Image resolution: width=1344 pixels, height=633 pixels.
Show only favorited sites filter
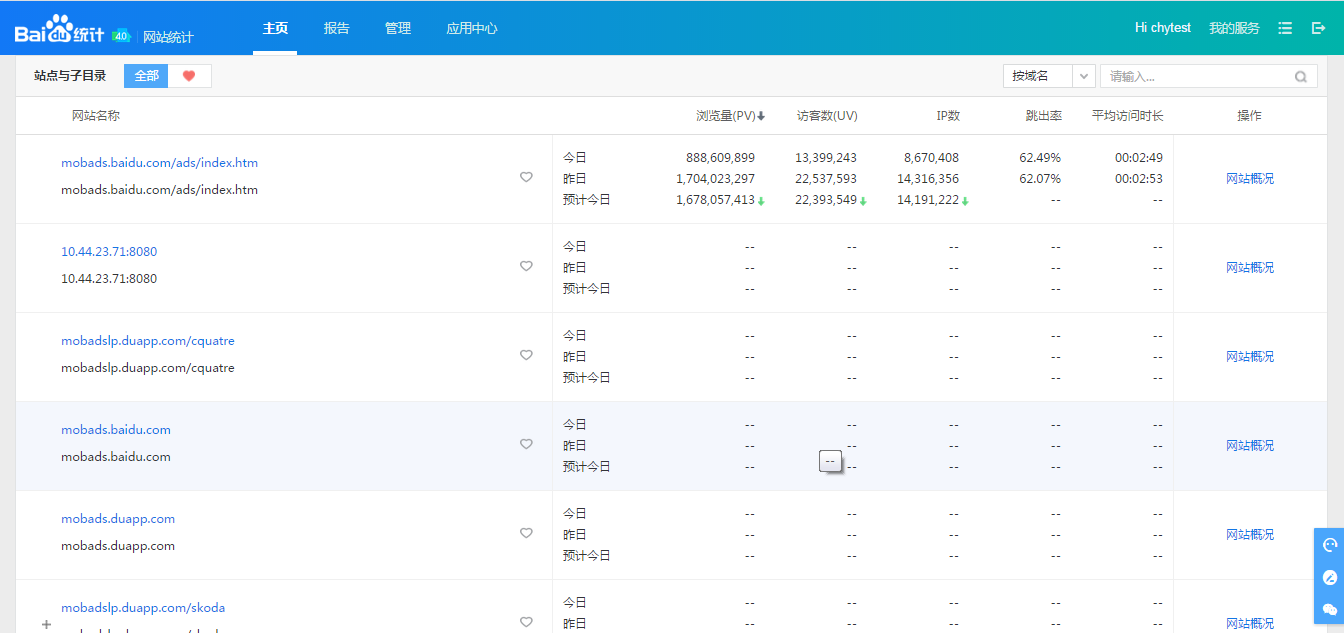(189, 76)
